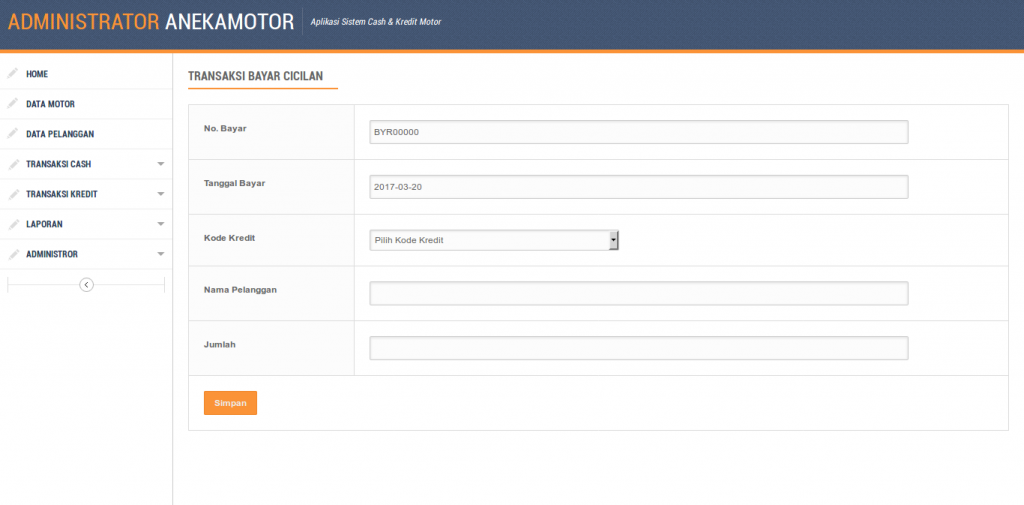Click the pencil icon beside LAPORAN
This screenshot has width=1024, height=505.
pyautogui.click(x=12, y=224)
